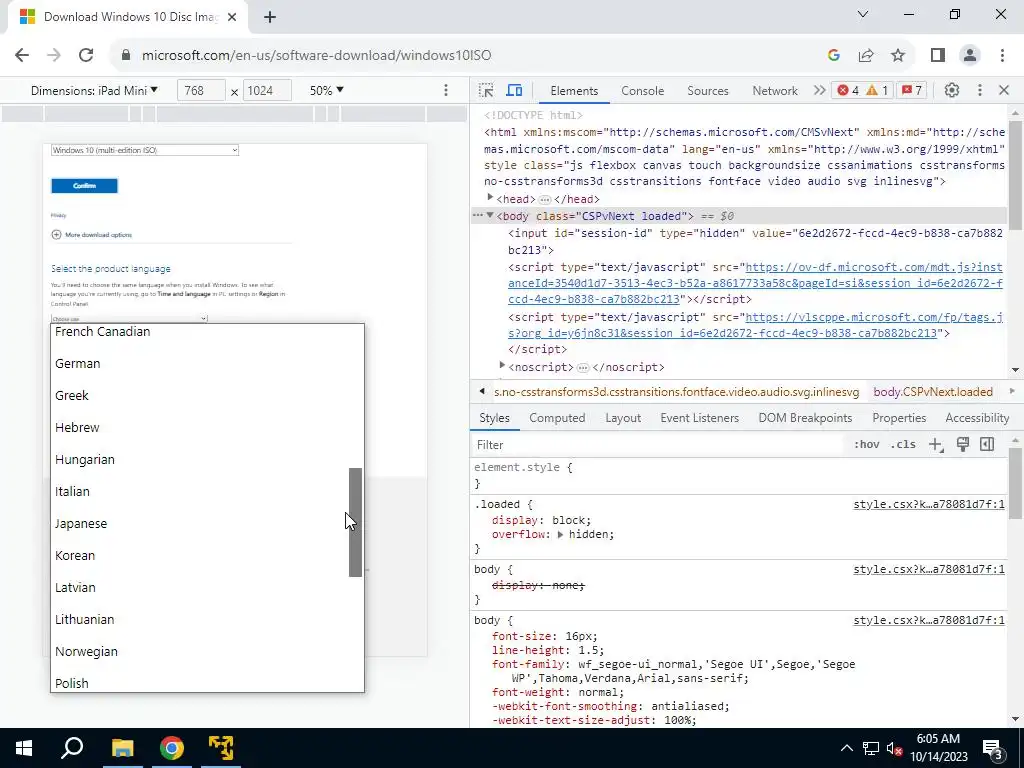Image resolution: width=1024 pixels, height=768 pixels.
Task: Toggle the device toolbar icon
Action: pyautogui.click(x=515, y=91)
